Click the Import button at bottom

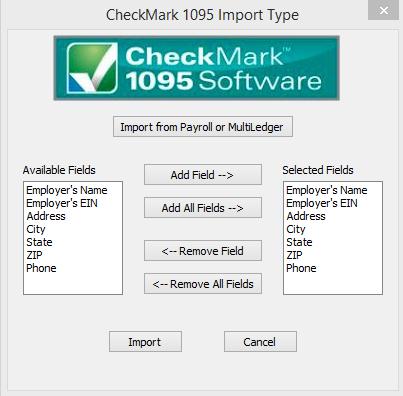[x=145, y=342]
